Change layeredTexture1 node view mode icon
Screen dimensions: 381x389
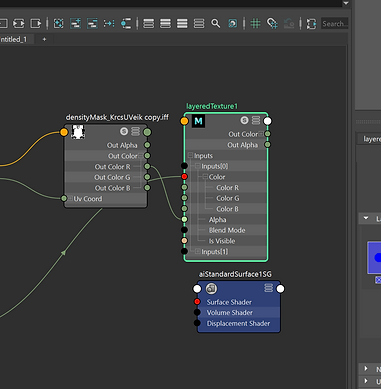(x=256, y=120)
